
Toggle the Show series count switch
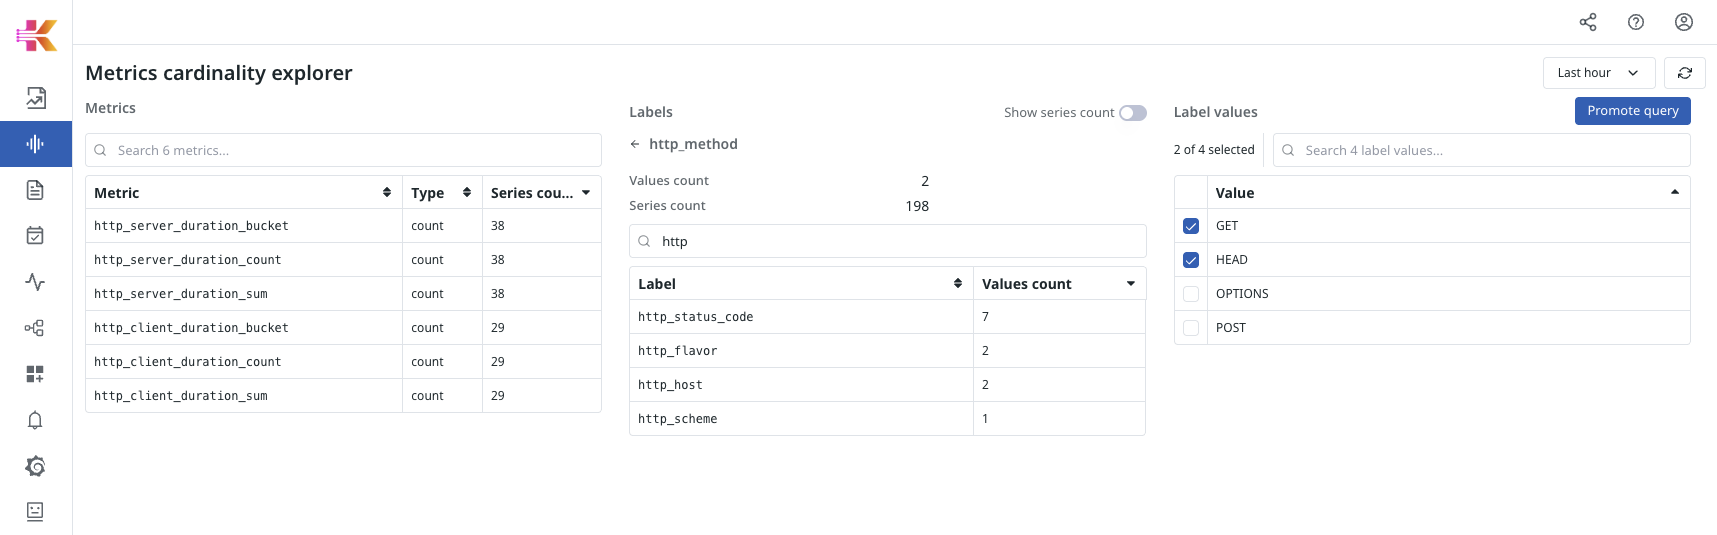(1132, 113)
